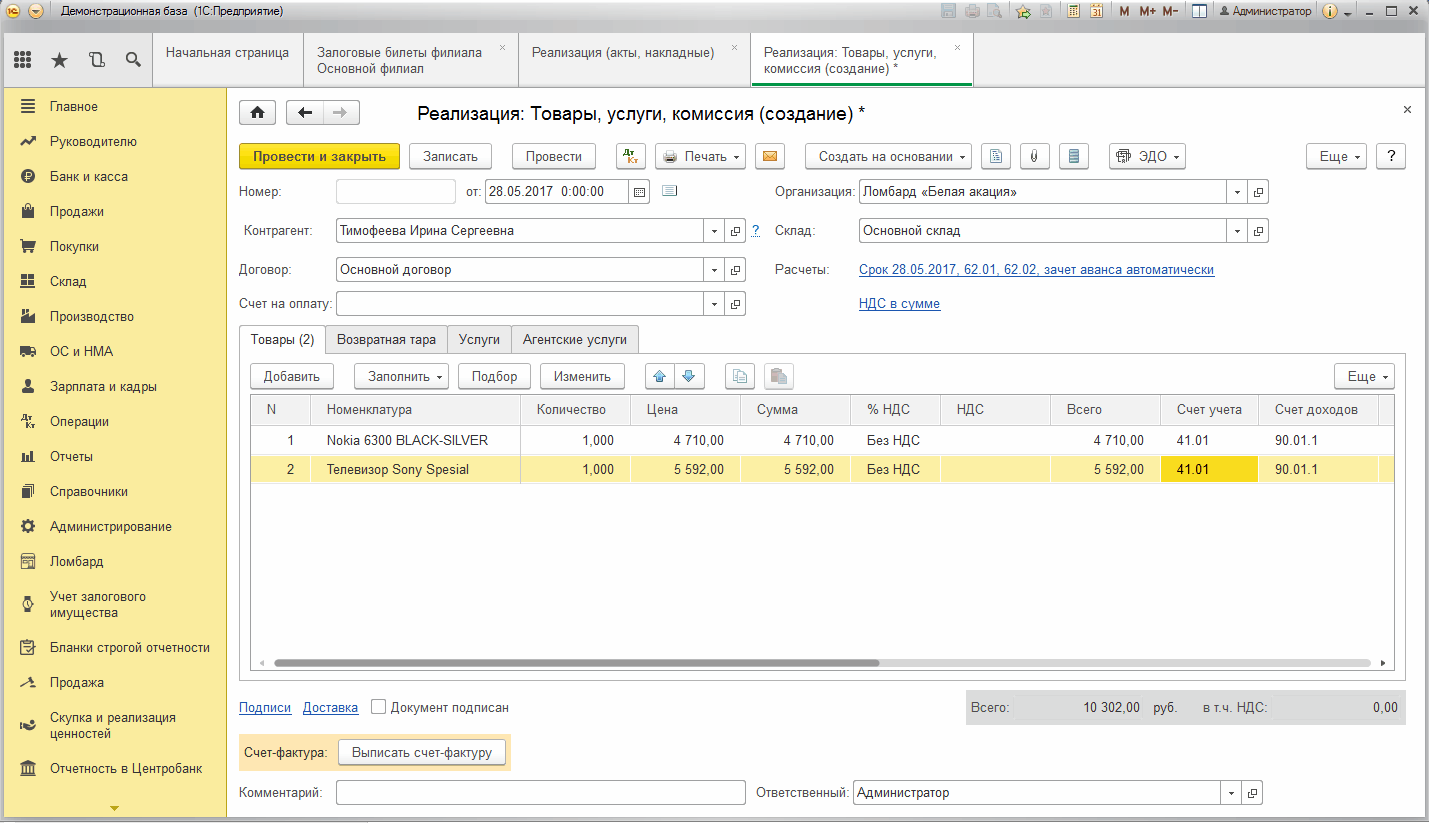Screen dimensions: 1429x823
Task: Select the Nokia 6300 BLACK-SILVER cell
Action: [416, 440]
